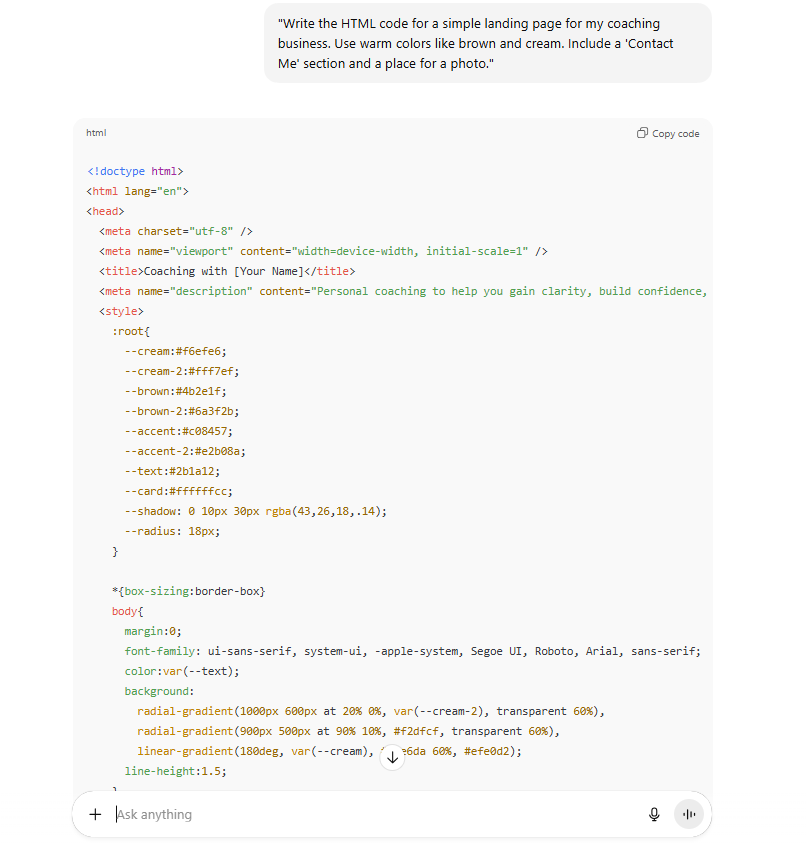Viewport: 806px width, 847px height.
Task: Click the meta viewport line
Action: [322, 251]
